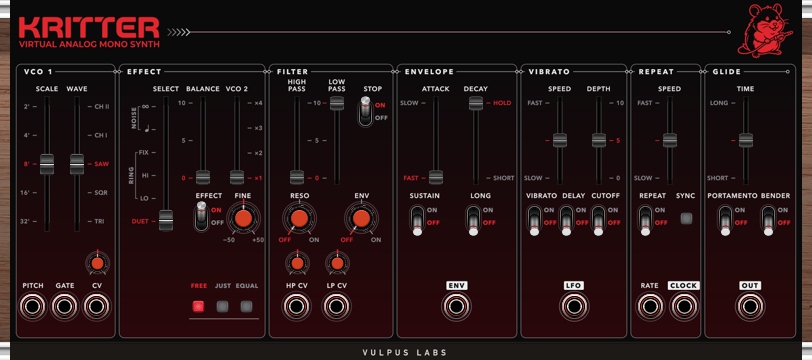Click the SYNC button in Repeat
Viewport: 812px width, 360px height.
pos(687,218)
